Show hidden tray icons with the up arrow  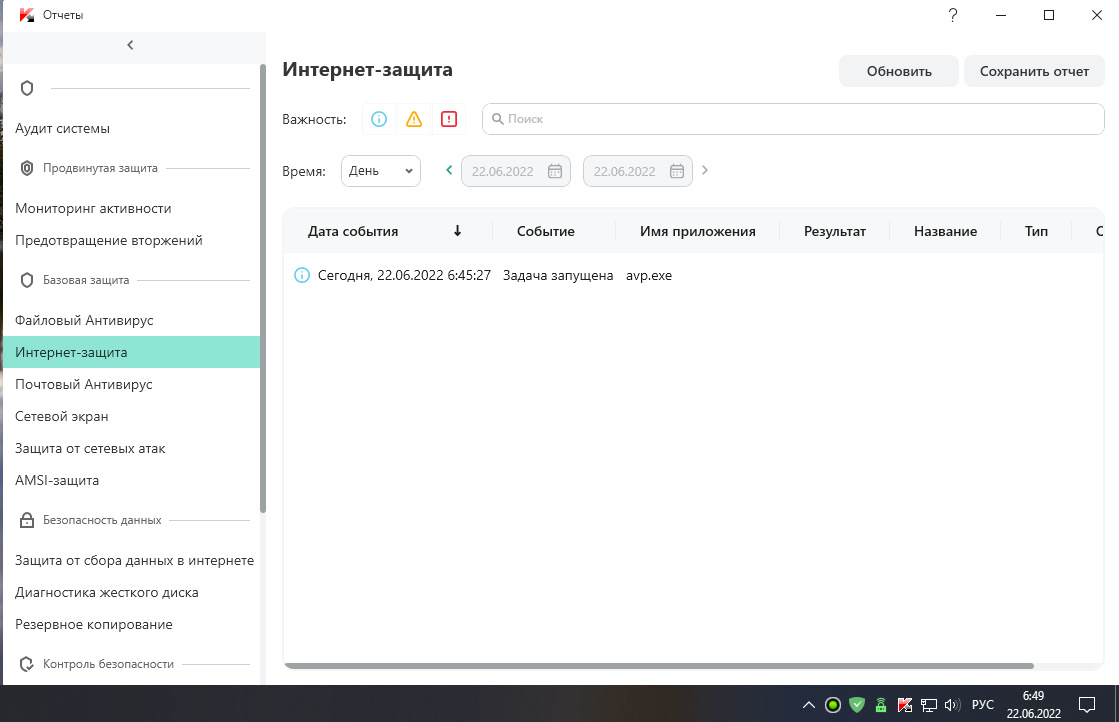click(x=809, y=705)
